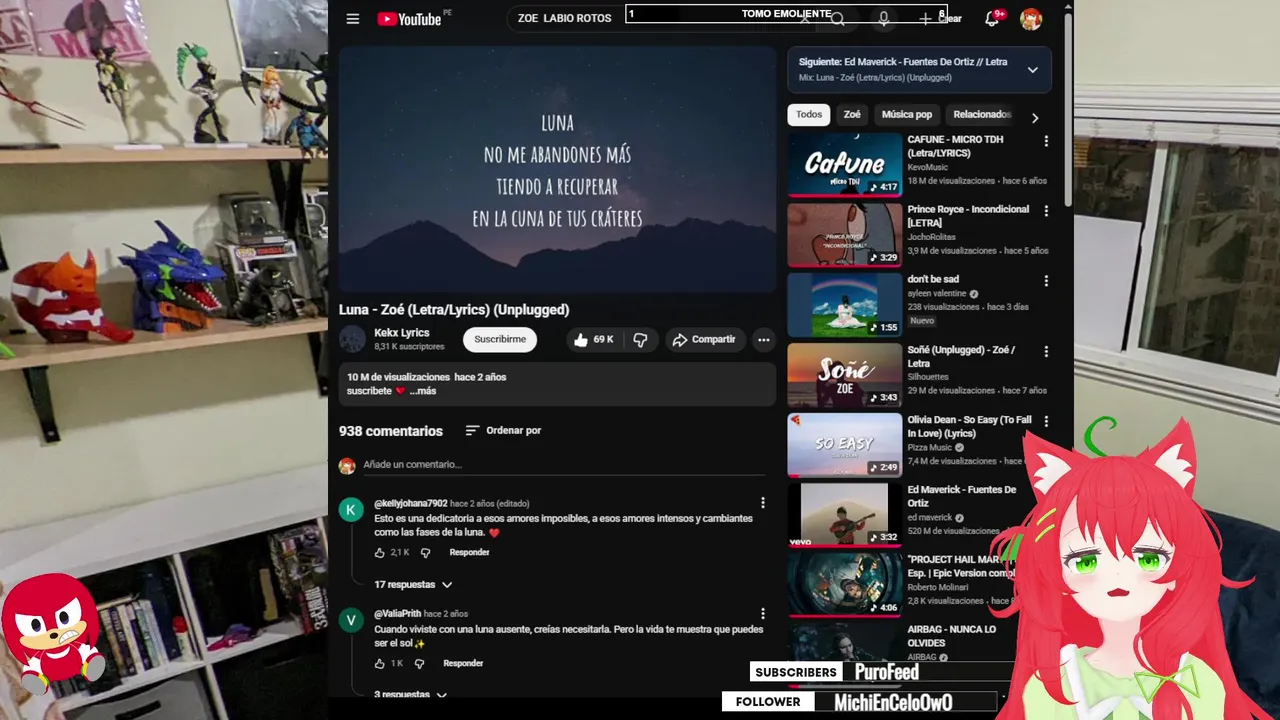Open options for Prince Royce - Incondicional
Image resolution: width=1280 pixels, height=720 pixels.
tap(1046, 211)
